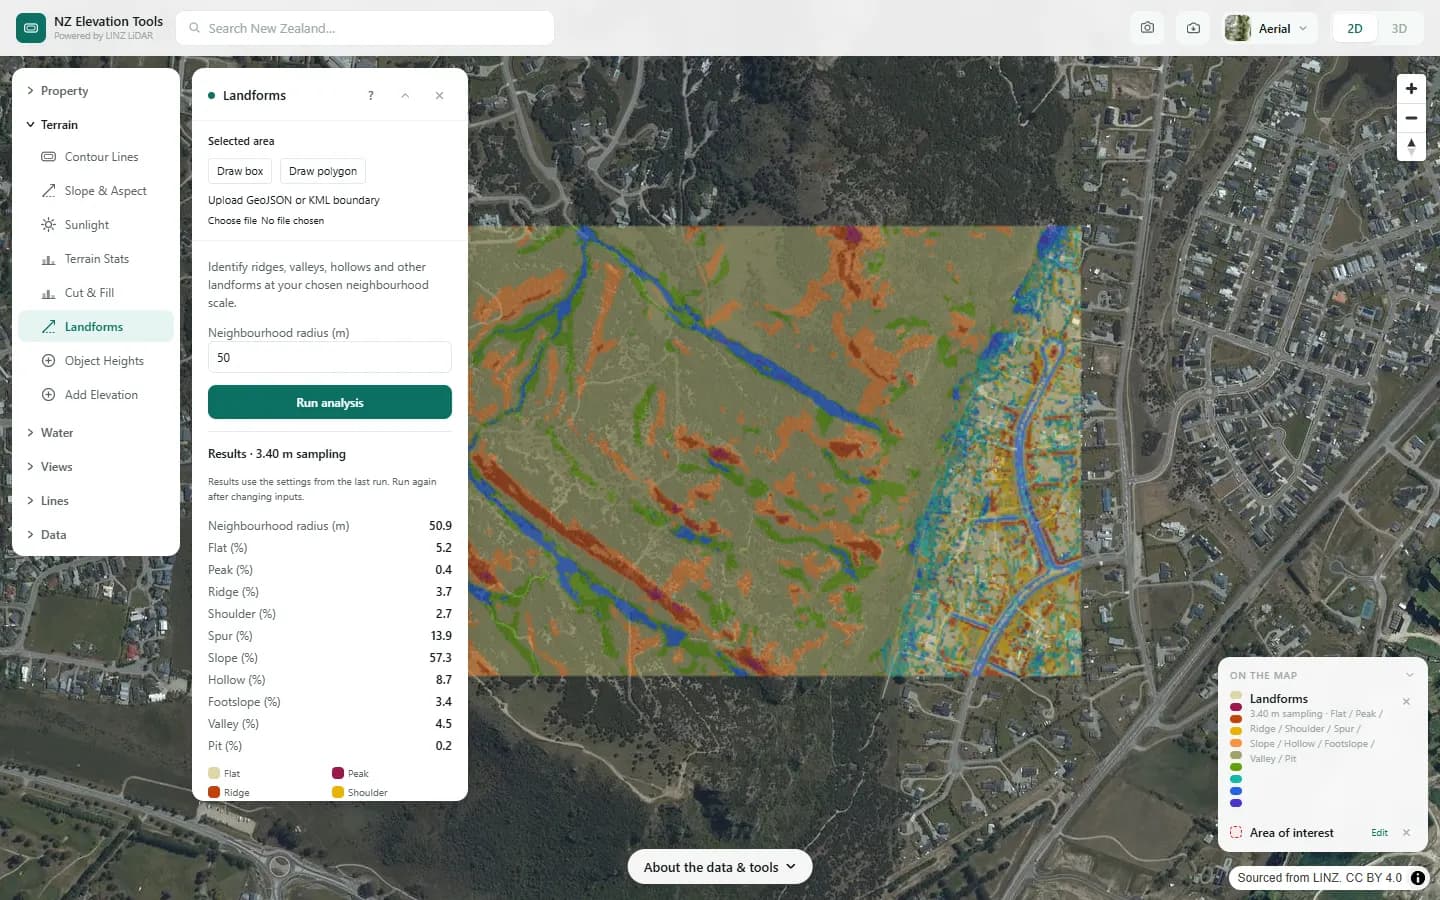Expand the Data section
Image resolution: width=1440 pixels, height=900 pixels.
tap(96, 535)
